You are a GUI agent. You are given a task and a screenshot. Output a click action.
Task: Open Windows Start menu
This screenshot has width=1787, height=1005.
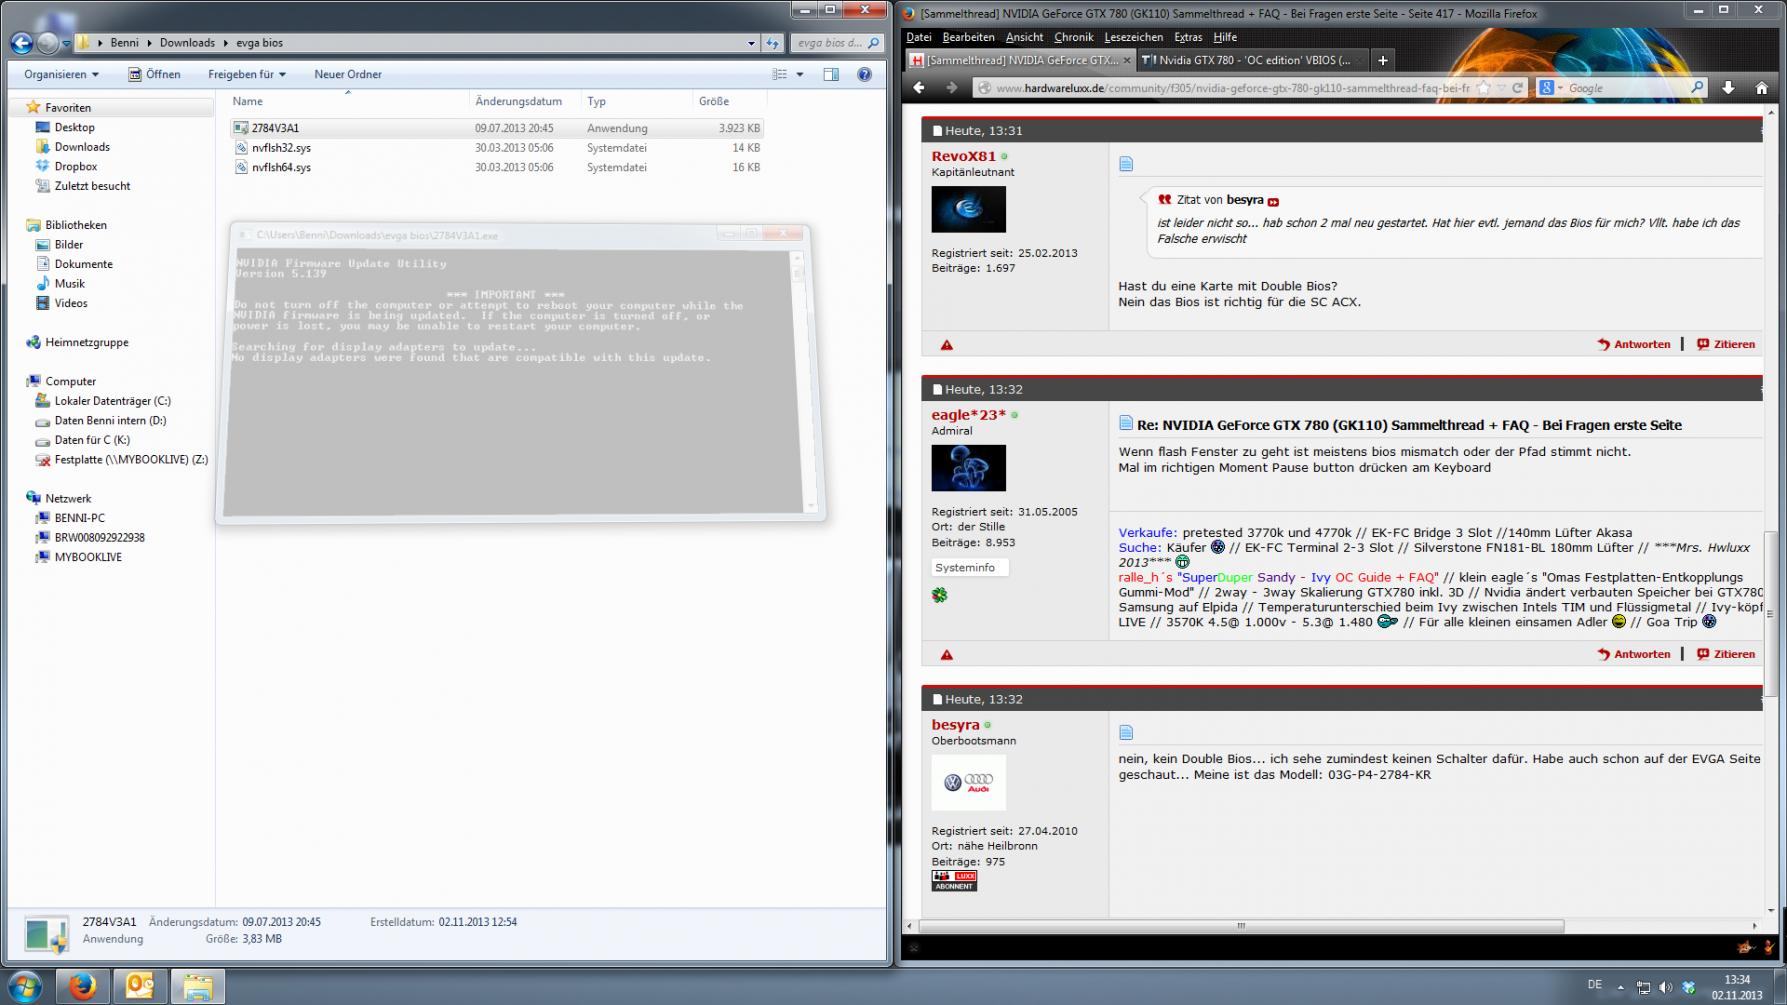(x=24, y=987)
